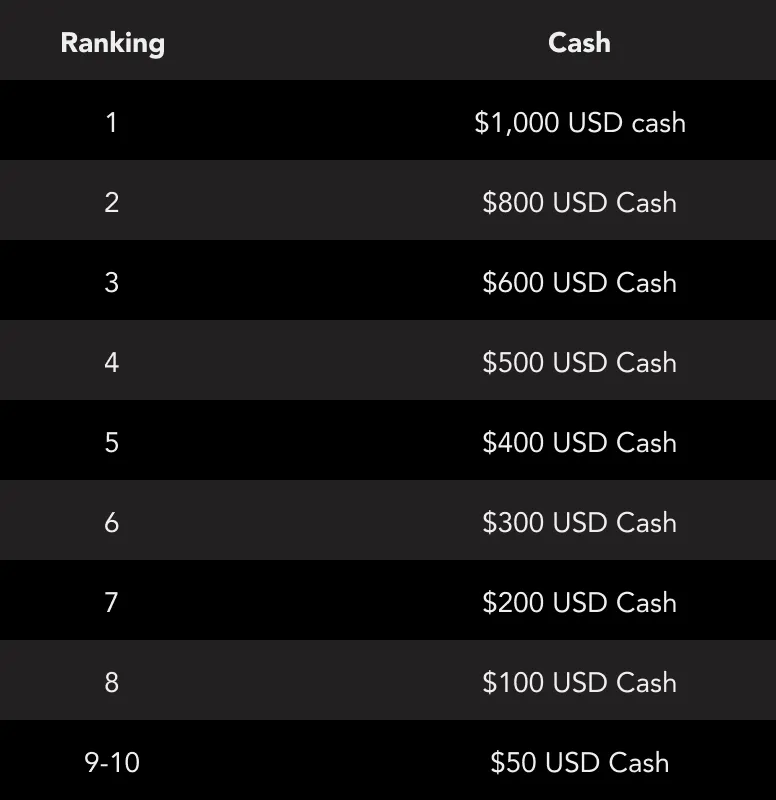Select the rank 3 cell
The width and height of the screenshot is (776, 800).
pos(111,283)
